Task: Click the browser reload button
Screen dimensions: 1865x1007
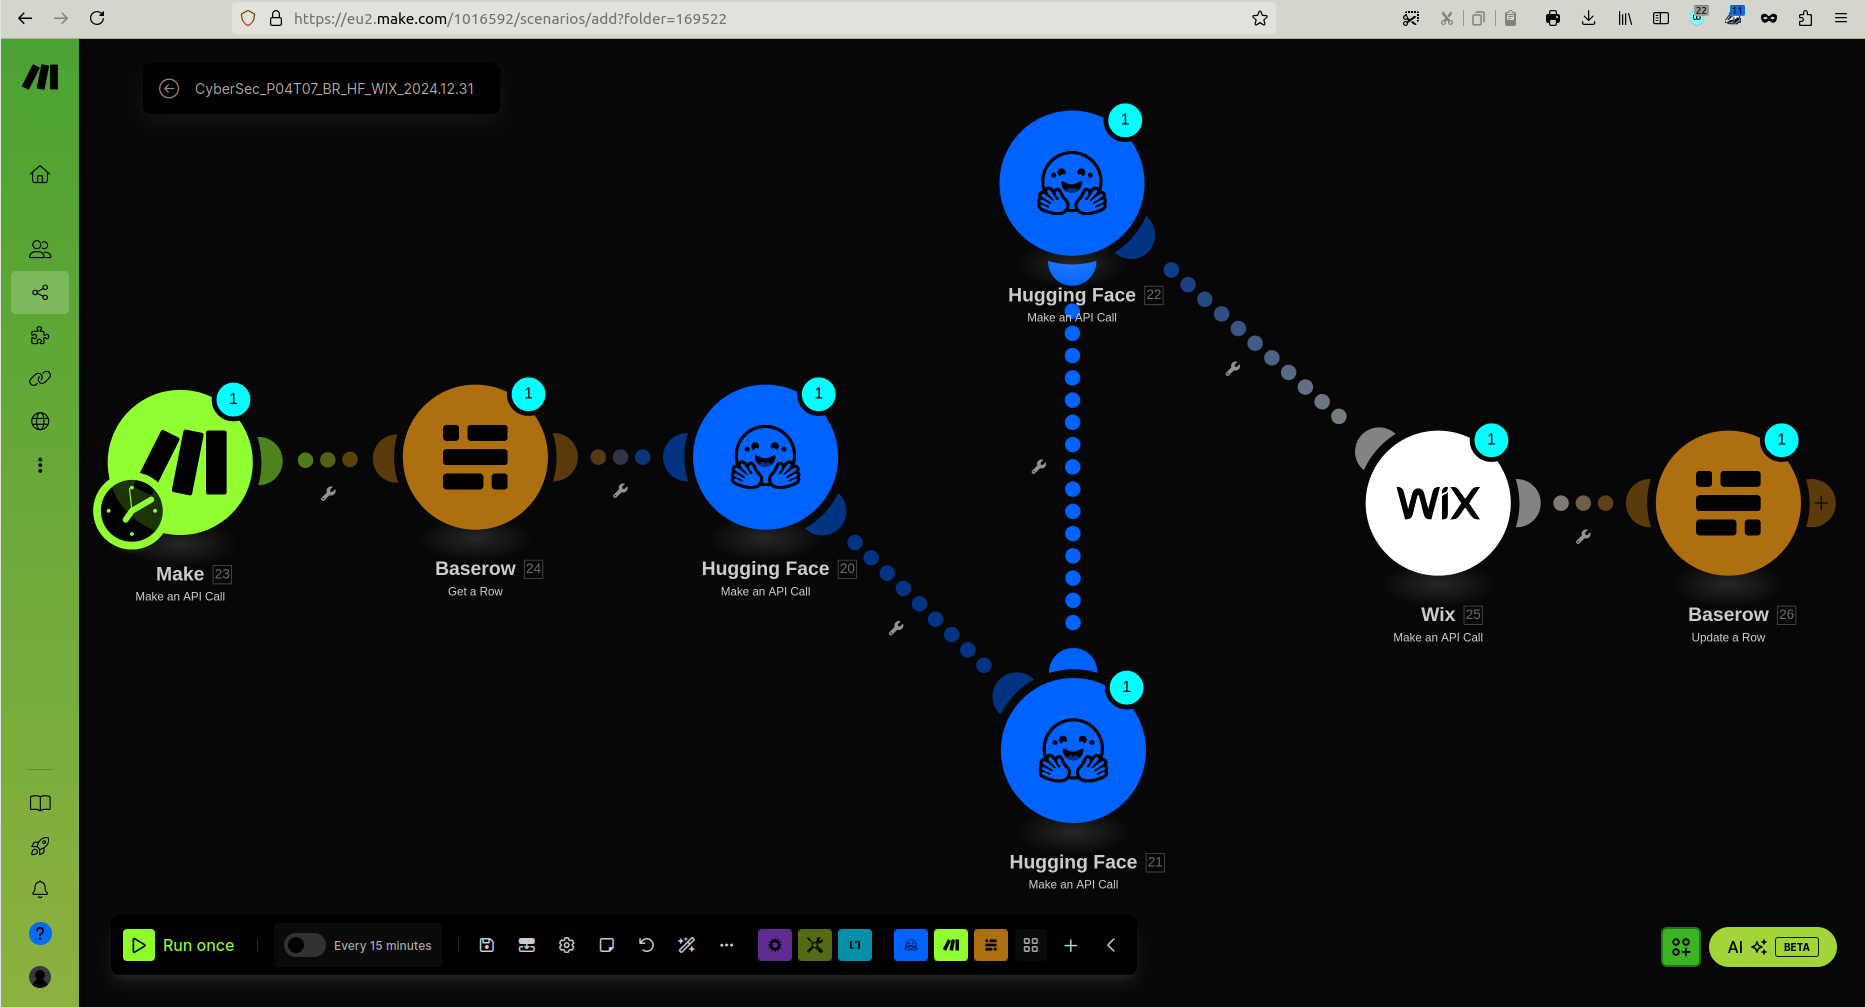Action: point(97,18)
